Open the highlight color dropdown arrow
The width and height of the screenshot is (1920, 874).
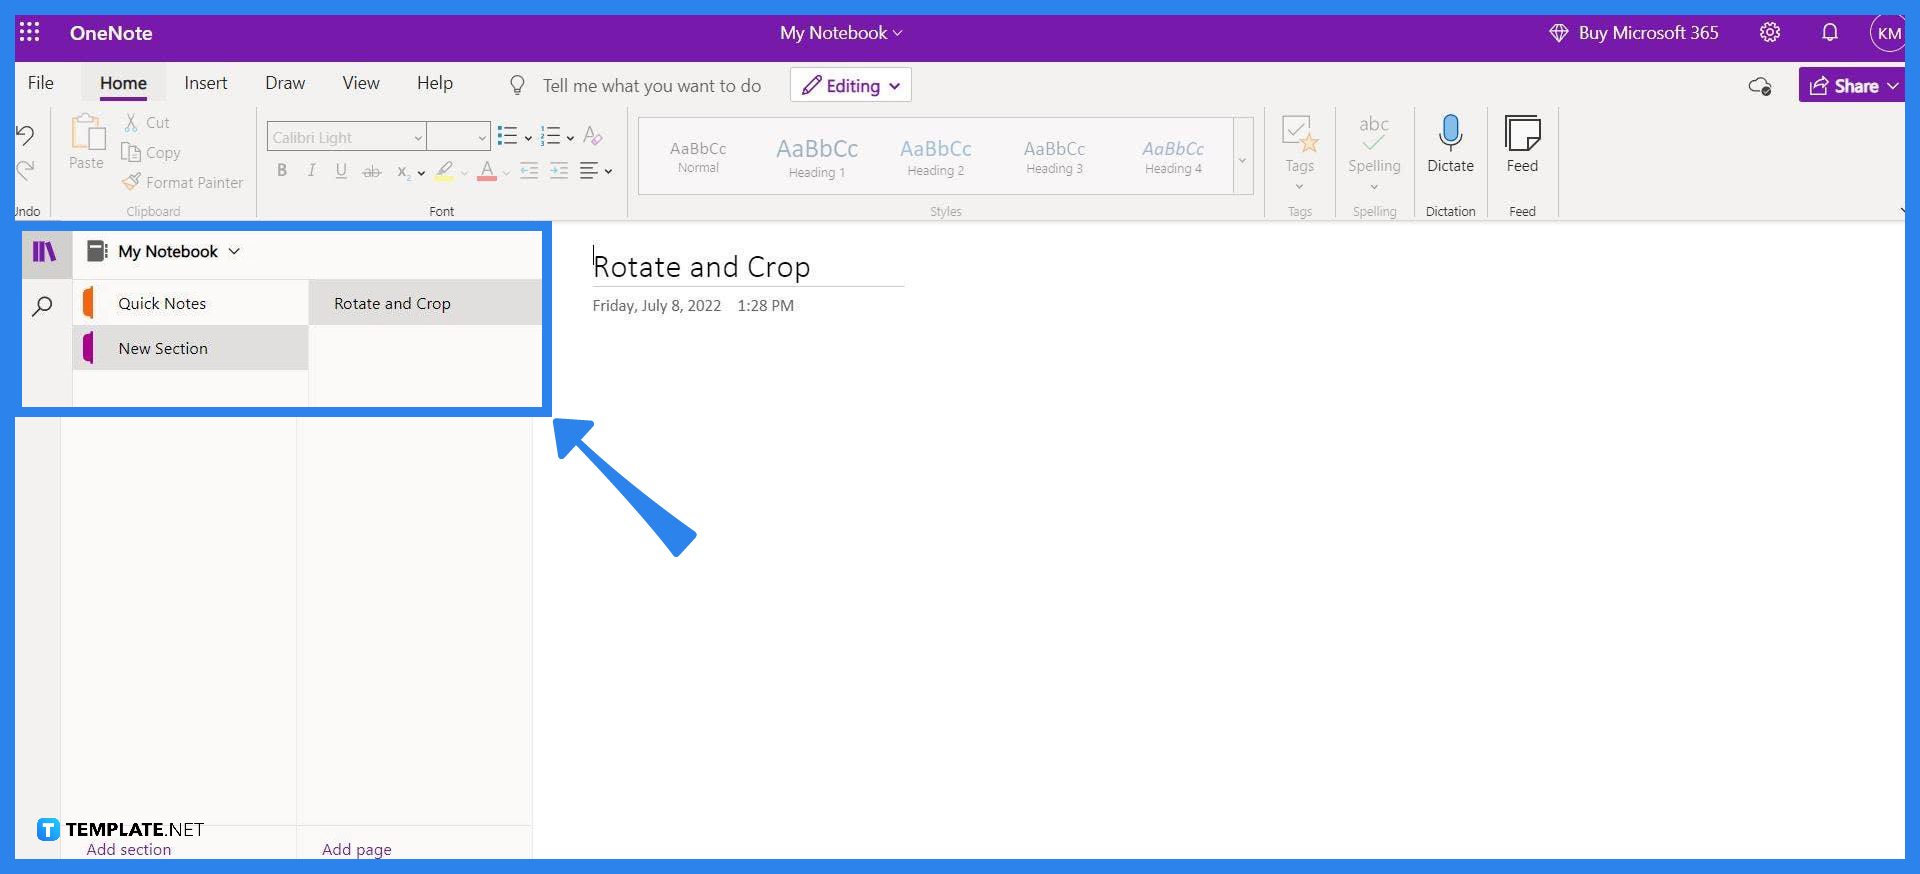click(465, 173)
